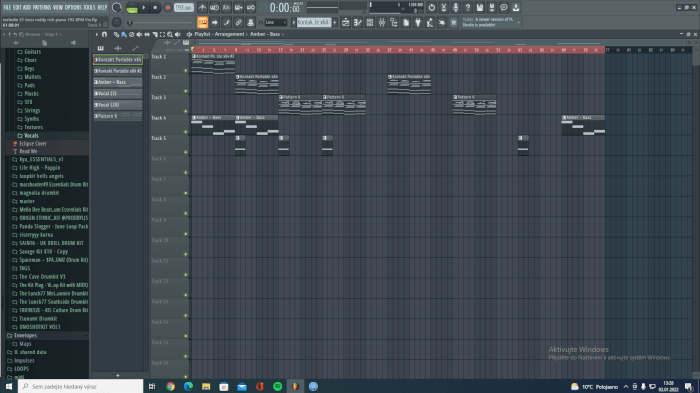Screen dimensions: 700x393
Task: Toggle the metronome icon
Action: [202, 8]
